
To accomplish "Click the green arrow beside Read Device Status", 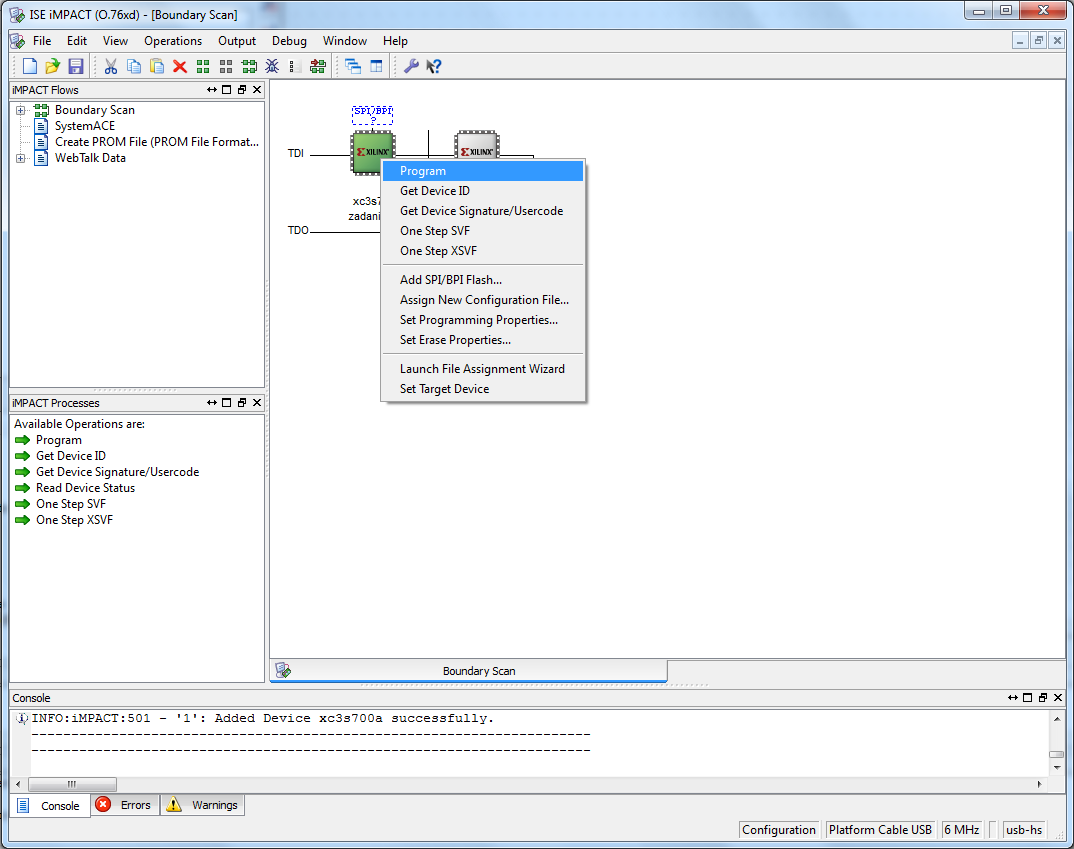I will pyautogui.click(x=23, y=488).
